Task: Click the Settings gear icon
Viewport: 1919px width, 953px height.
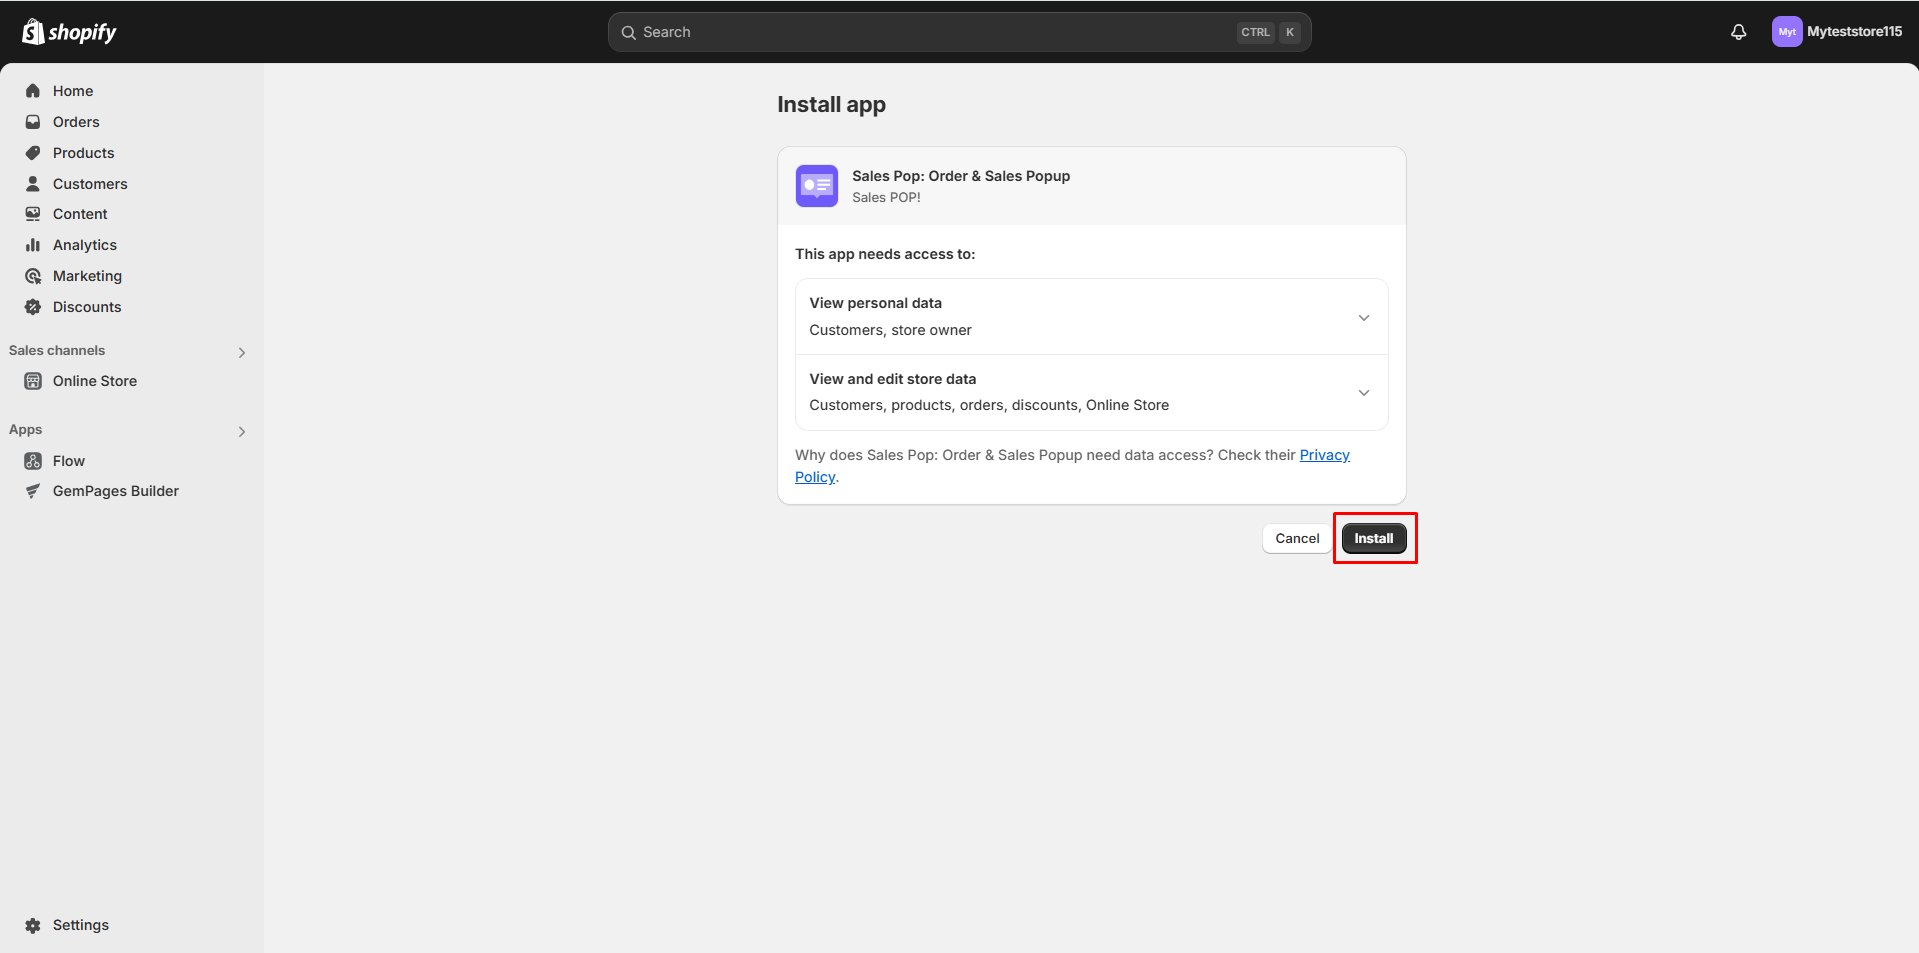Action: tap(33, 925)
